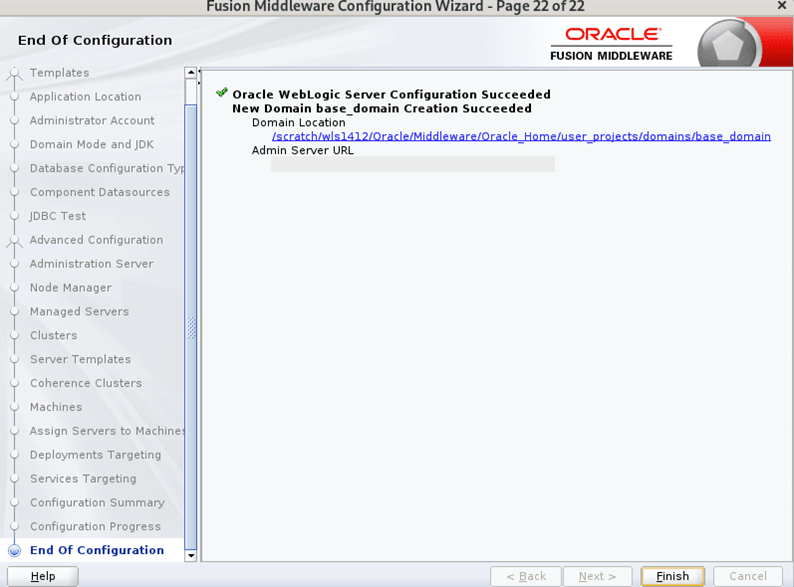Screen dimensions: 794x587
Task: Click the disabled Back button
Action: [x=526, y=576]
